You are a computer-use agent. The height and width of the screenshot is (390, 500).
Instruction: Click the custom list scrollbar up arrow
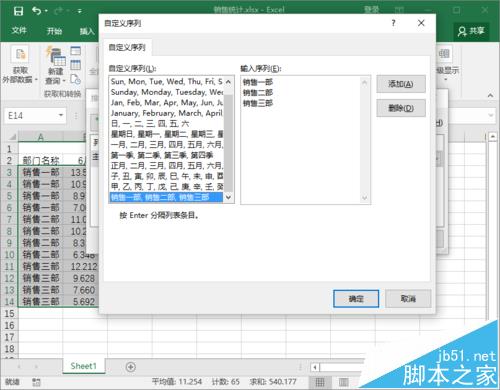(x=228, y=81)
